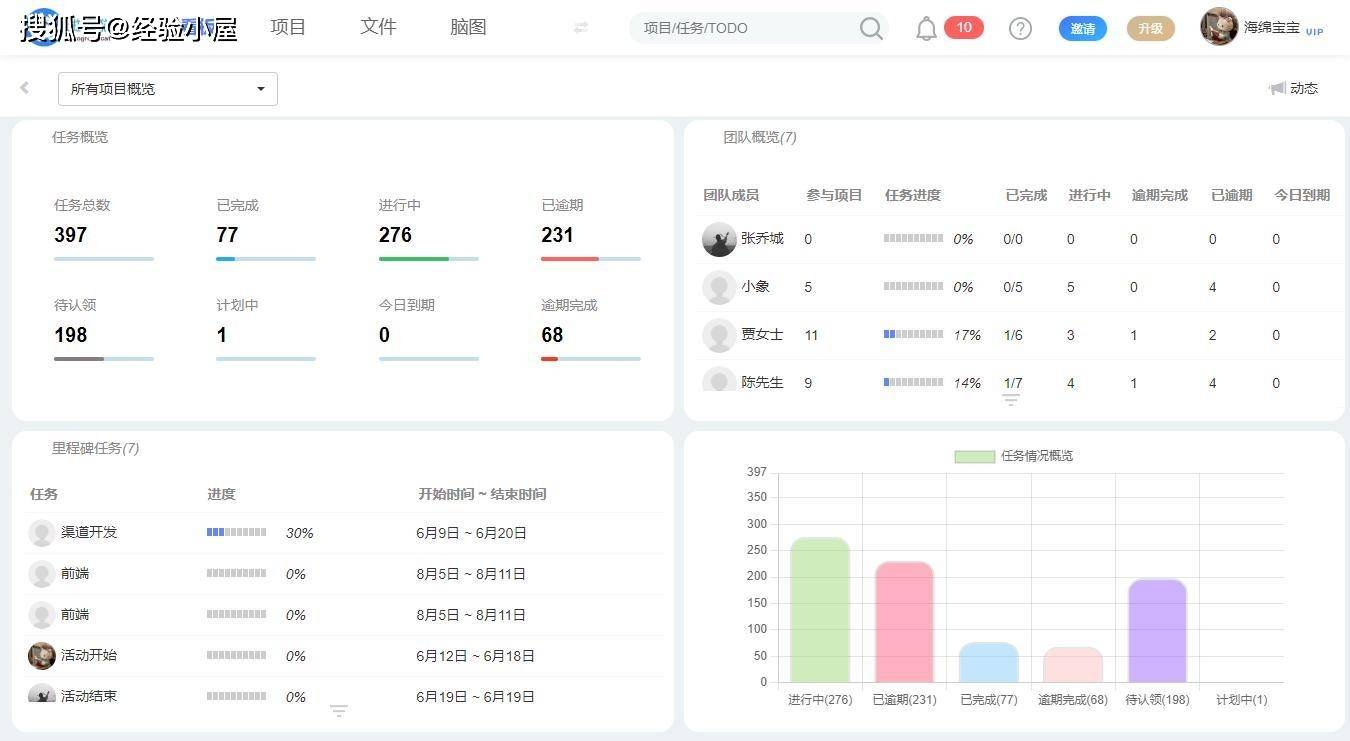Click 活动开始 task avatar
The image size is (1350, 741).
42,656
